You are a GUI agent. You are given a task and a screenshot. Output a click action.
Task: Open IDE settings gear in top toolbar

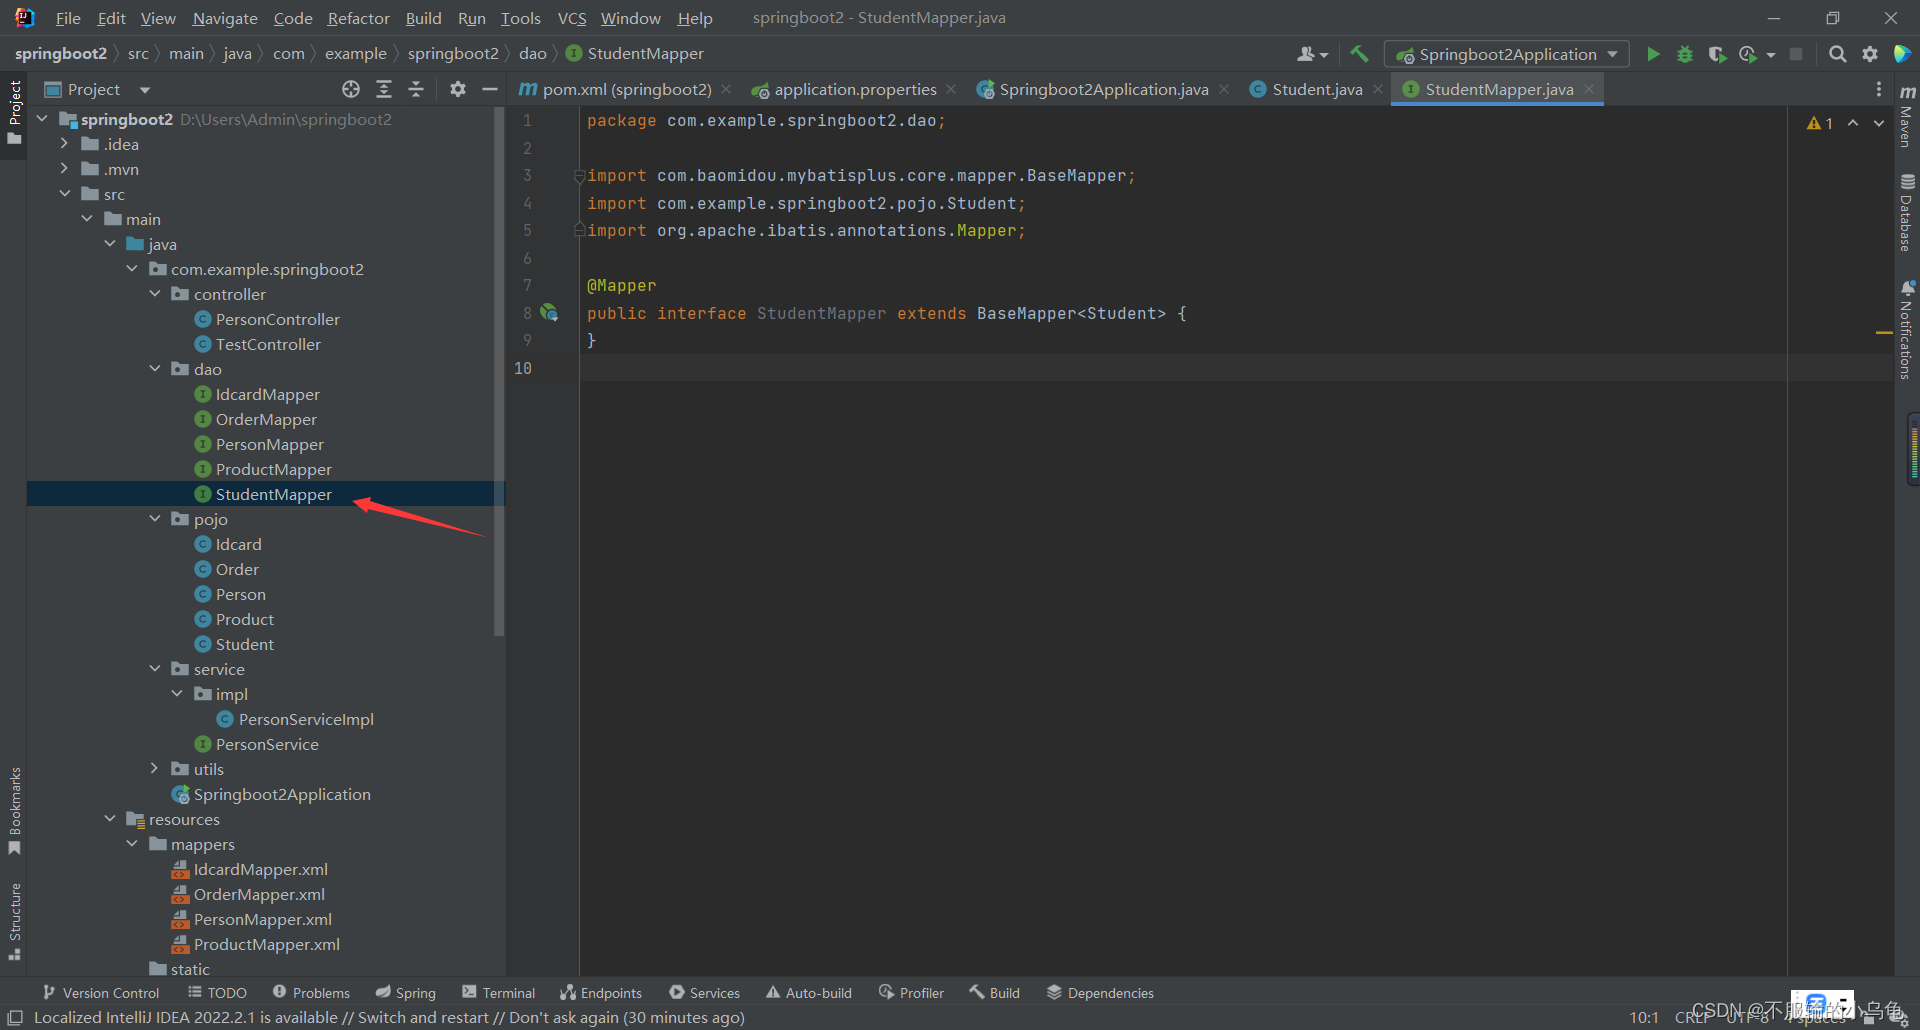[1869, 54]
